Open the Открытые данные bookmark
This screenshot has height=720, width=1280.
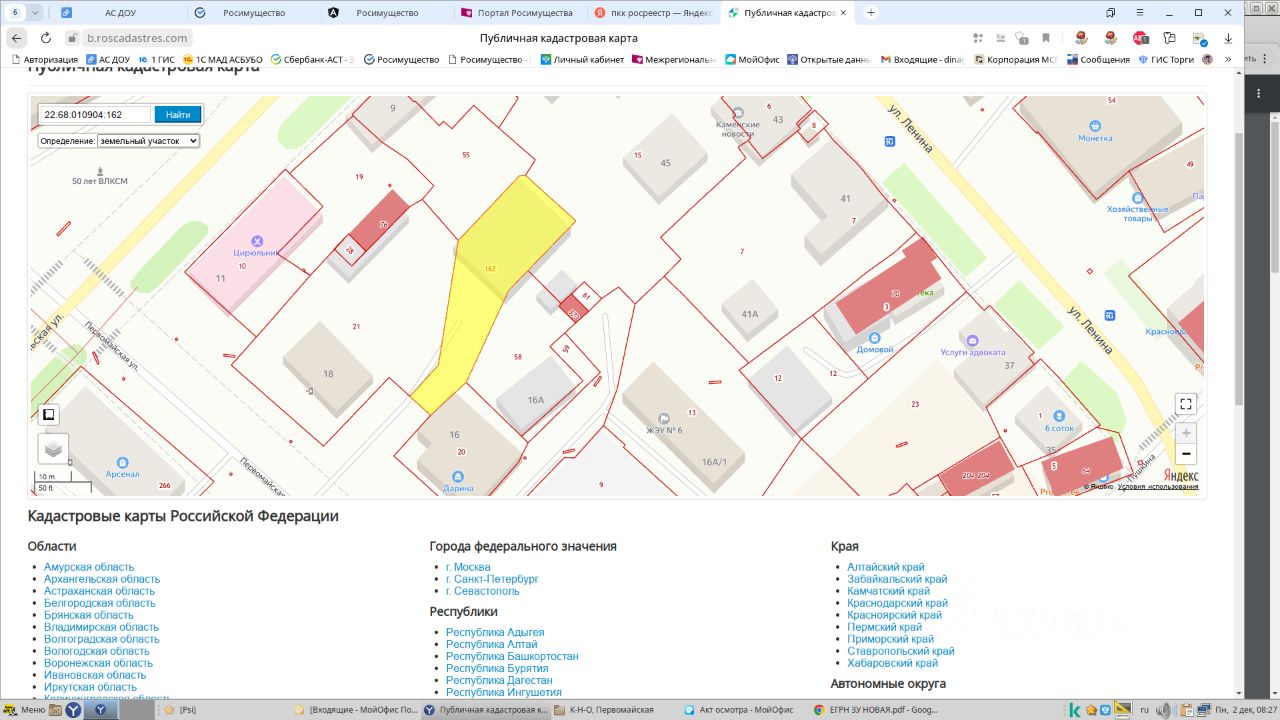pyautogui.click(x=829, y=60)
